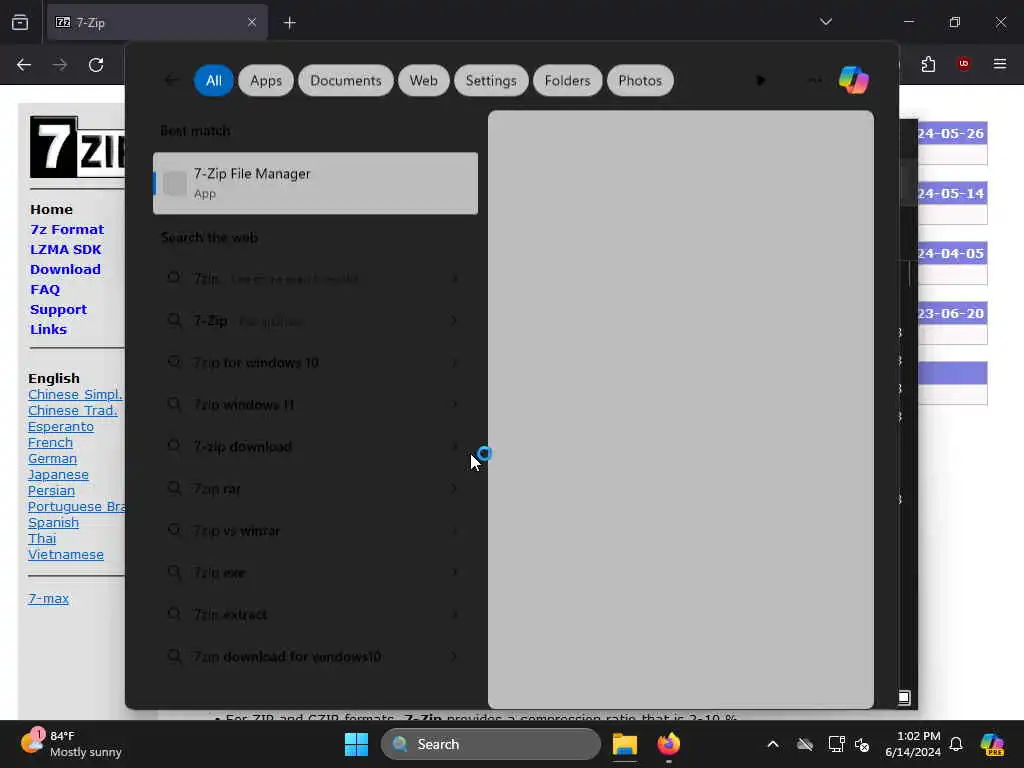The height and width of the screenshot is (768, 1024).
Task: Click the cloud sync tray icon
Action: point(805,744)
